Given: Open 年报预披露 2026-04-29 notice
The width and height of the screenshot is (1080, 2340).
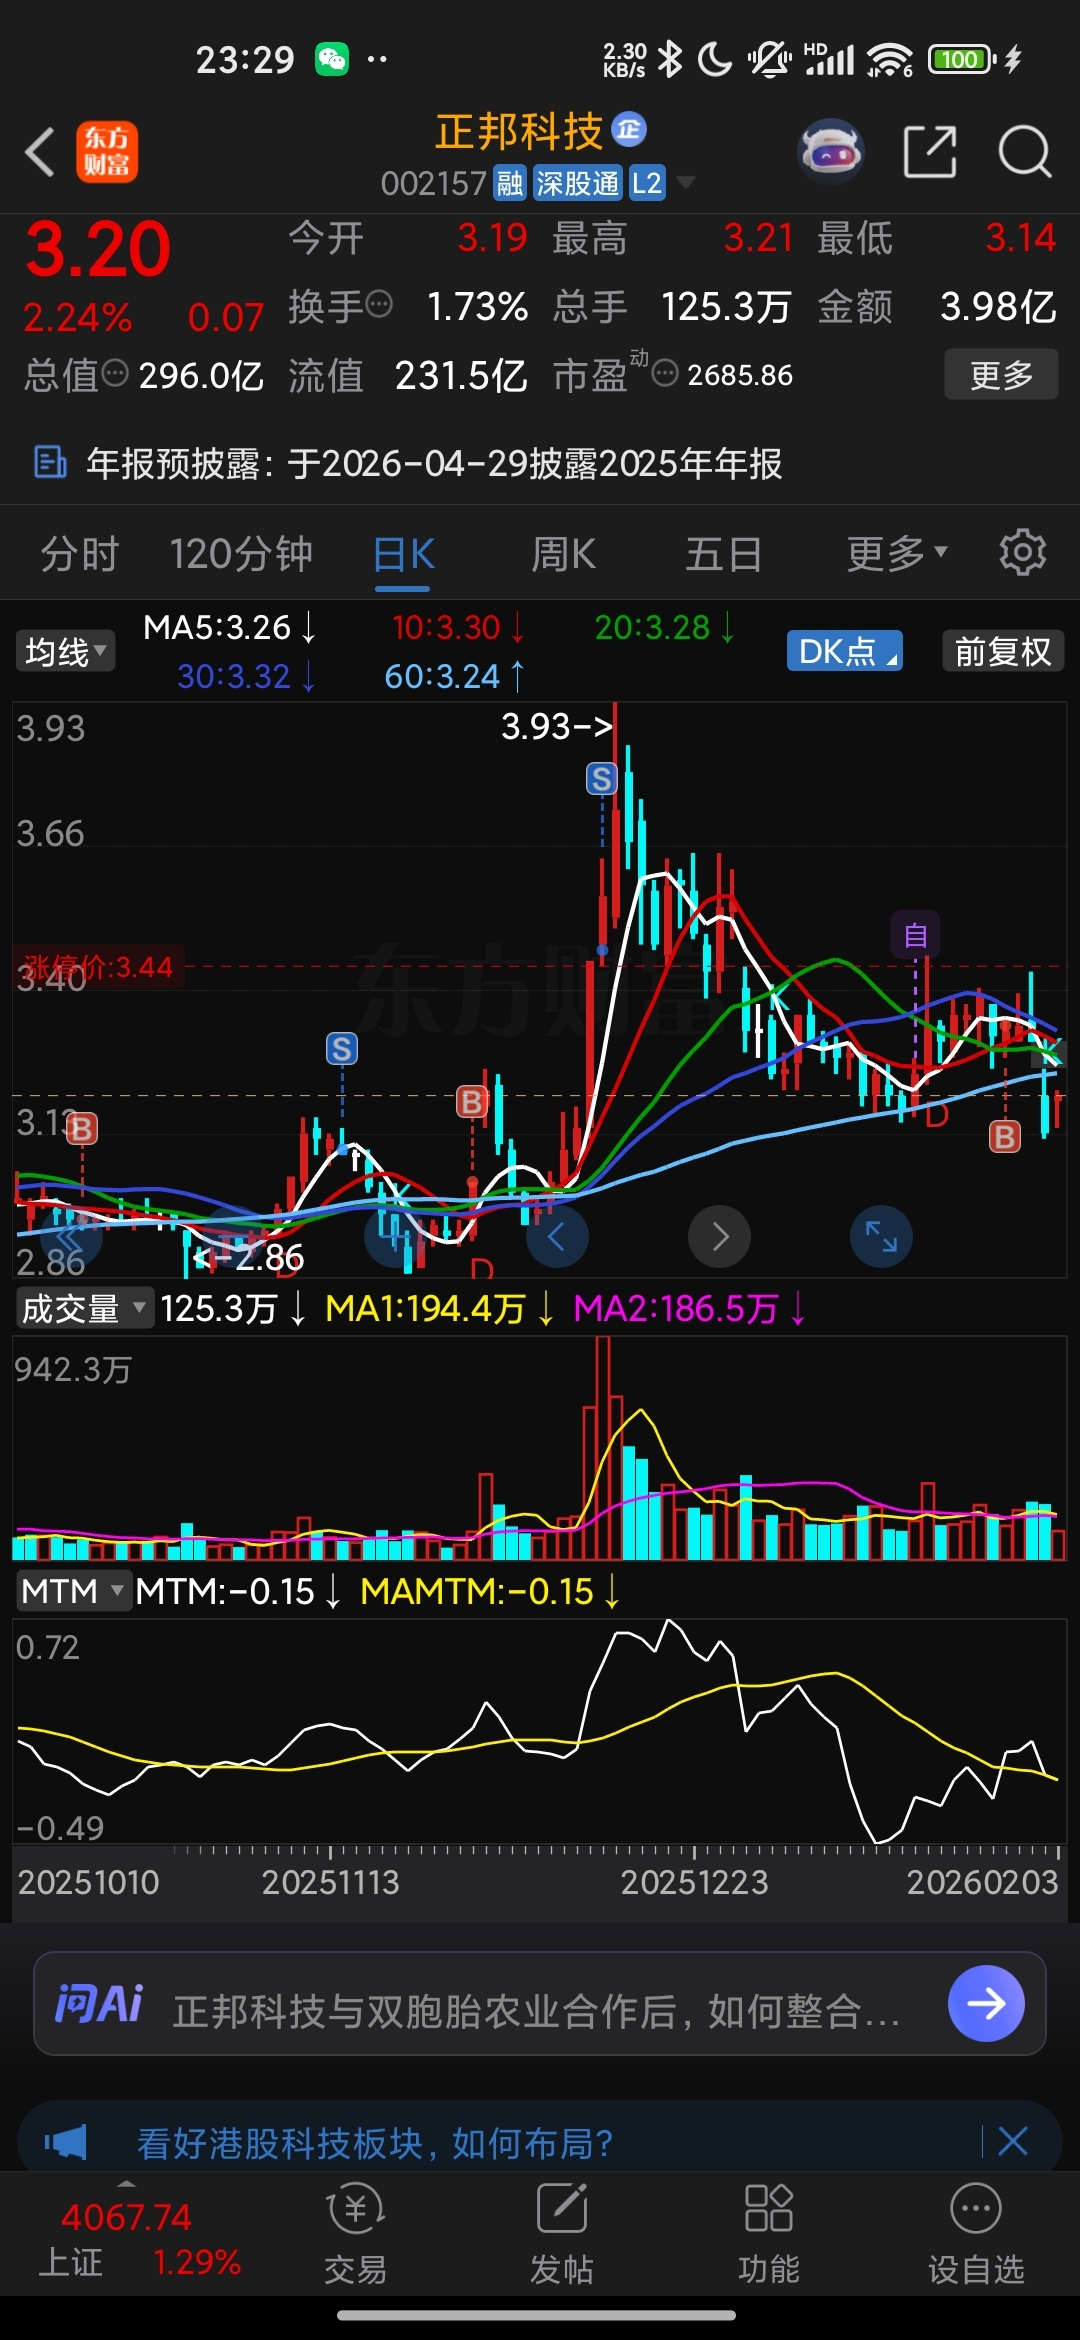Looking at the screenshot, I should tap(434, 463).
